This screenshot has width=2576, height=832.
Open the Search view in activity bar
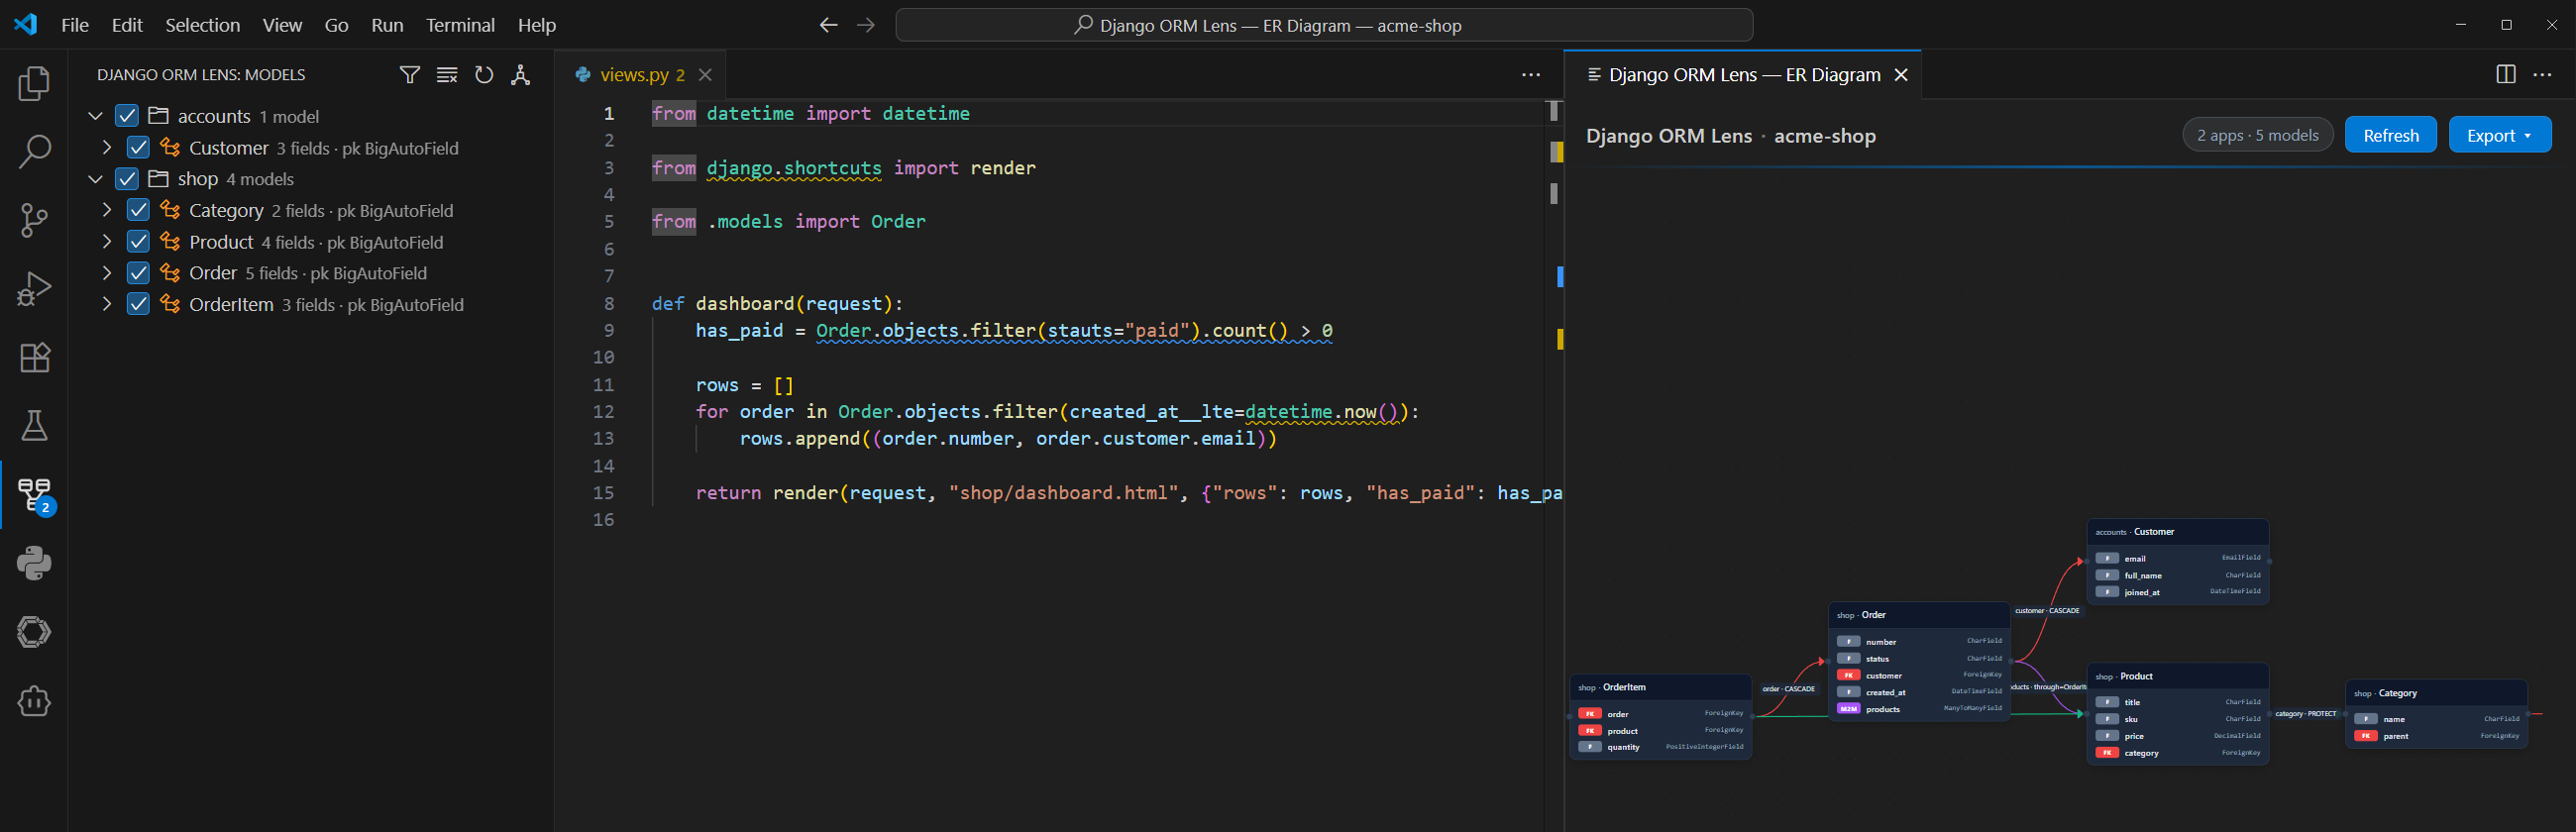click(x=34, y=152)
